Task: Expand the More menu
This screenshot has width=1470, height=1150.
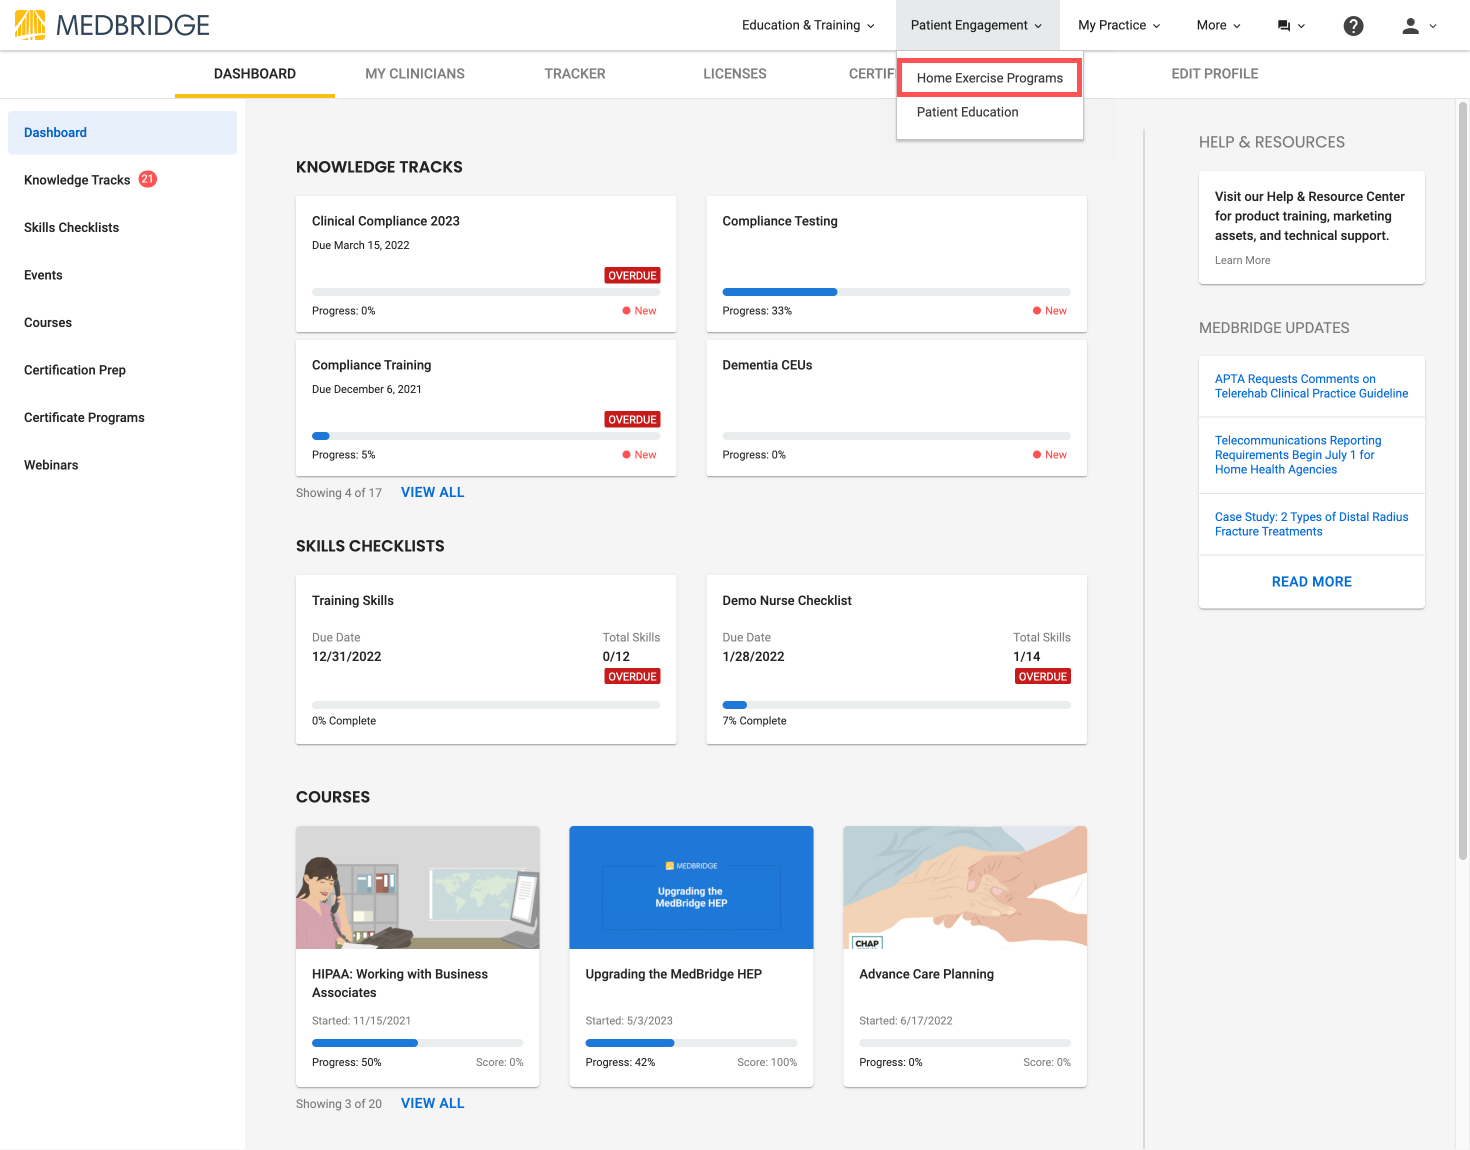Action: point(1218,25)
